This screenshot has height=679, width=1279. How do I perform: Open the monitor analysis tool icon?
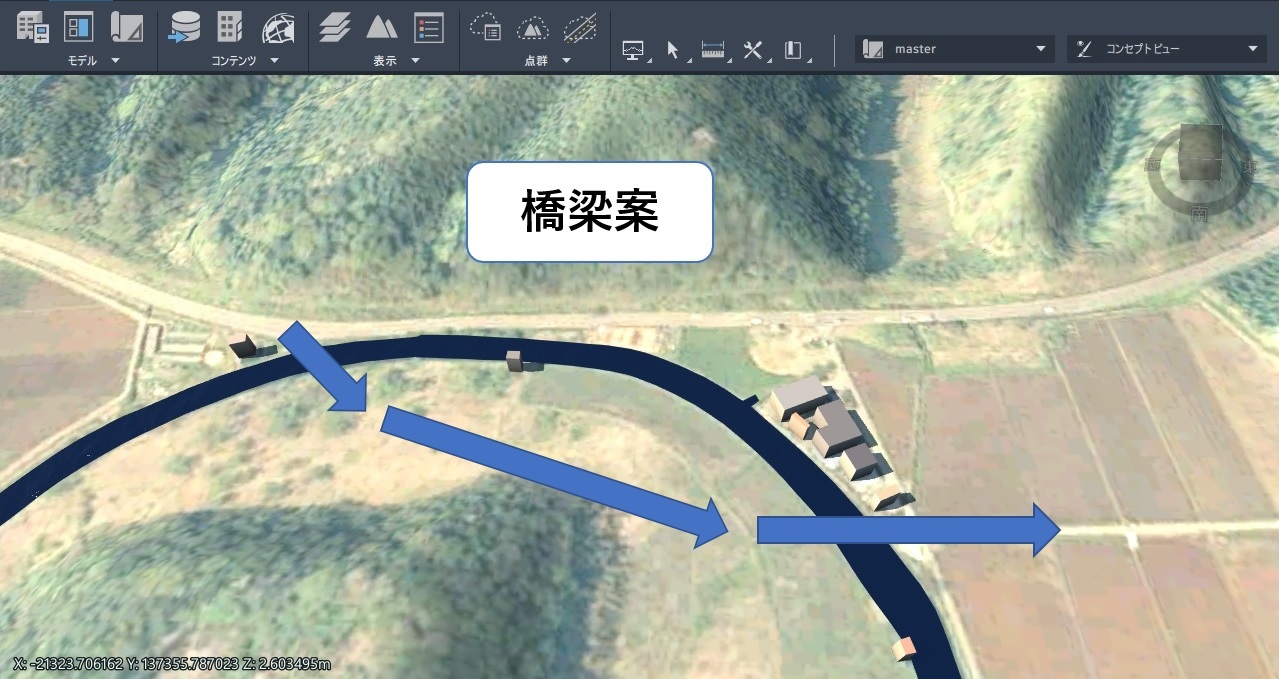634,50
